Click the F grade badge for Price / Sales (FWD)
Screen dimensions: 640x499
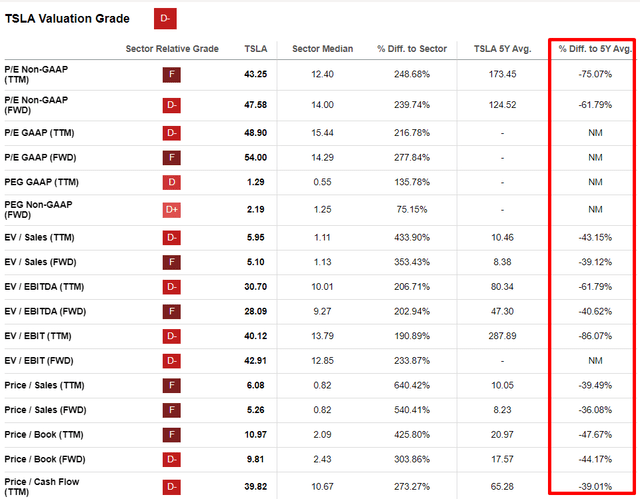pyautogui.click(x=172, y=410)
